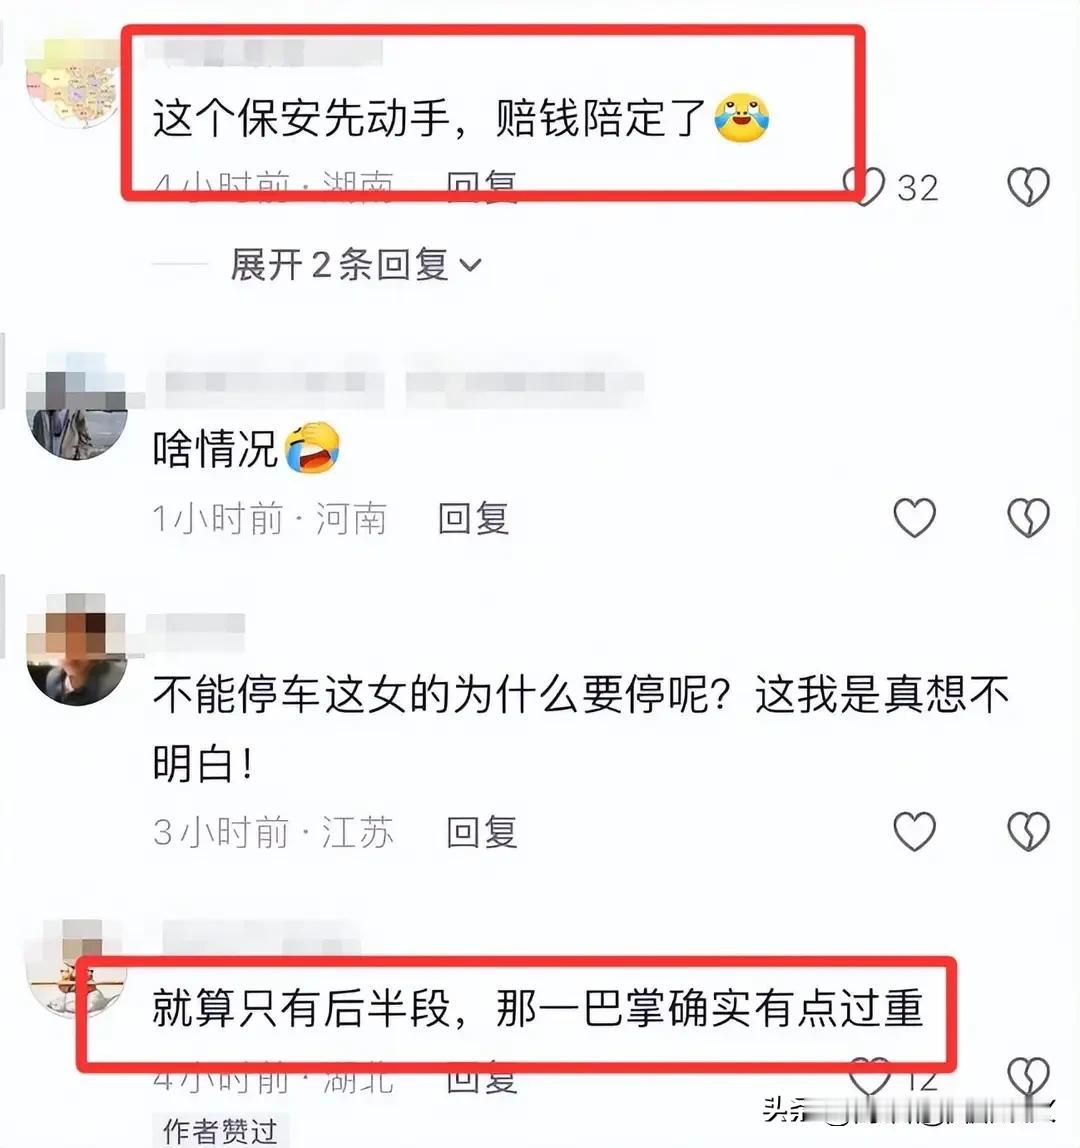Dislike the 啥情况 comment from 河南

(1029, 518)
